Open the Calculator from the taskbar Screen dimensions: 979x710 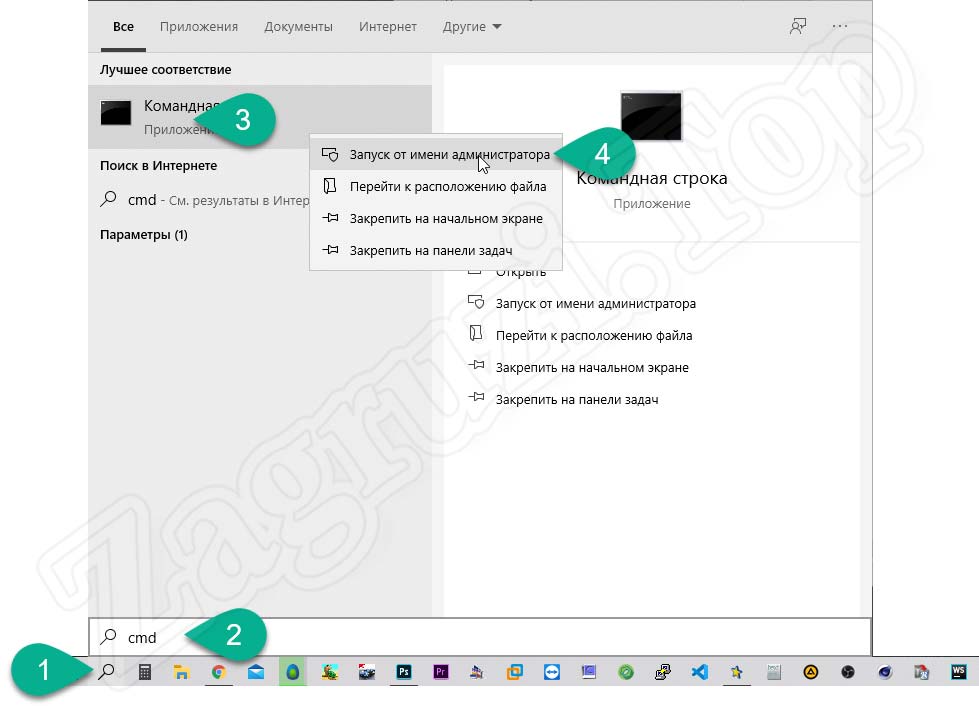pyautogui.click(x=144, y=672)
